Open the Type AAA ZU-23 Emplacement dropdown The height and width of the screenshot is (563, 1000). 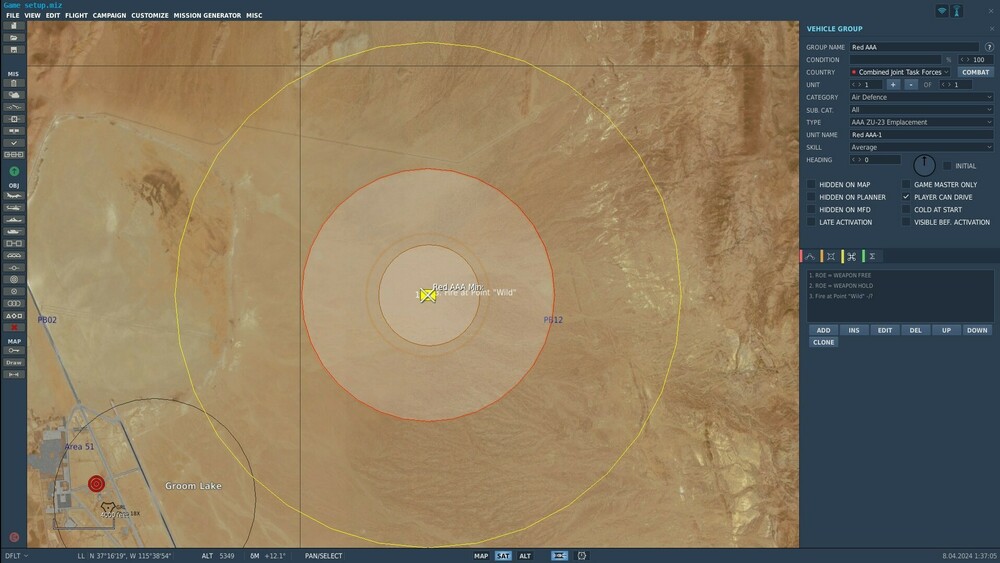pos(921,122)
